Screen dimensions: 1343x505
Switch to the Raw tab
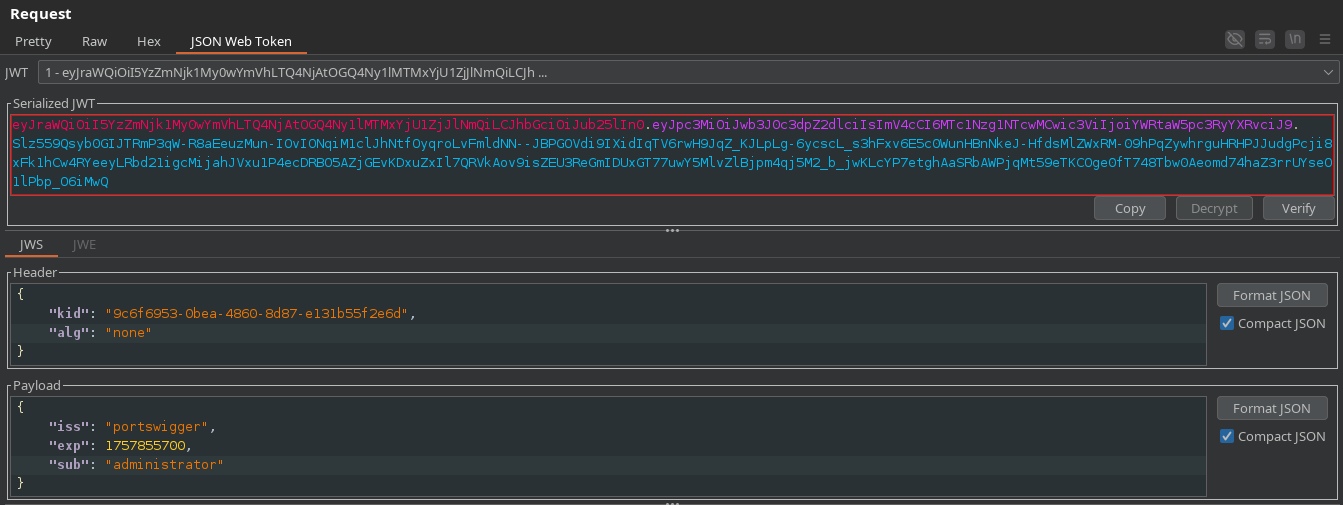click(x=95, y=41)
